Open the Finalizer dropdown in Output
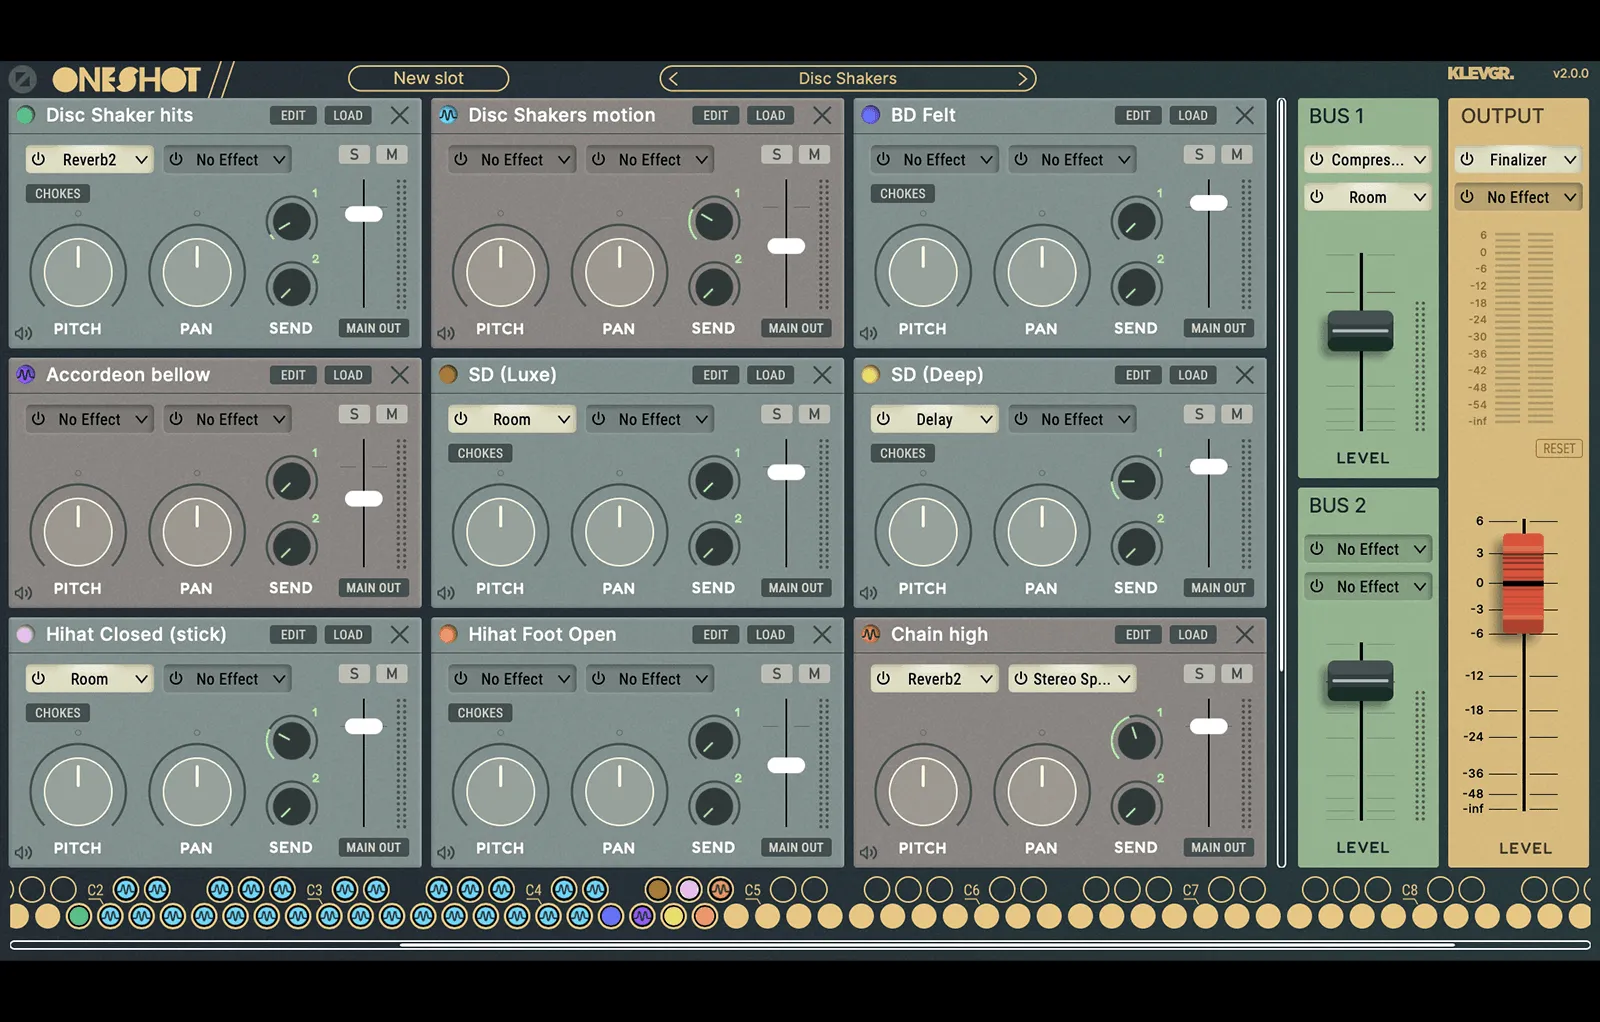1600x1022 pixels. click(x=1518, y=159)
